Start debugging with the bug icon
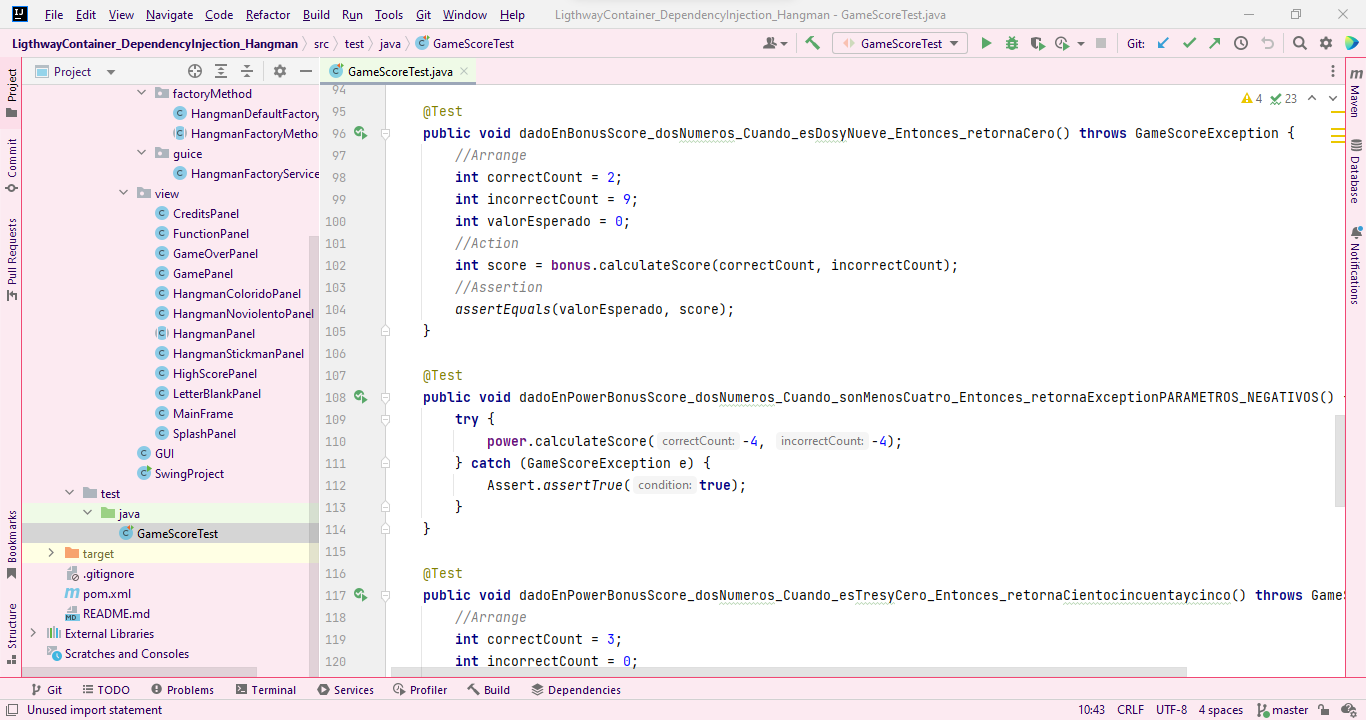The width and height of the screenshot is (1366, 720). tap(1012, 42)
